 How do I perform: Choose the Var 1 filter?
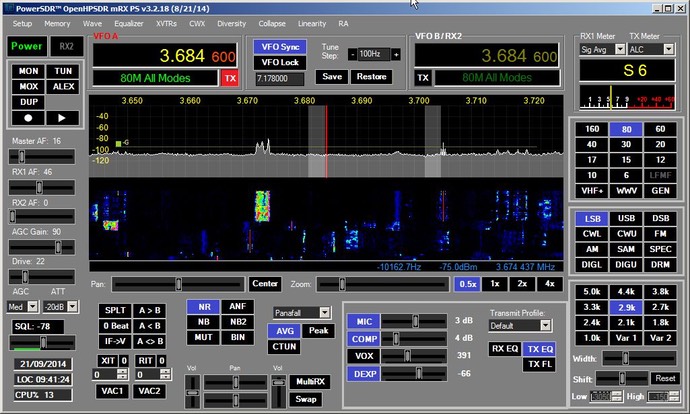[626, 338]
